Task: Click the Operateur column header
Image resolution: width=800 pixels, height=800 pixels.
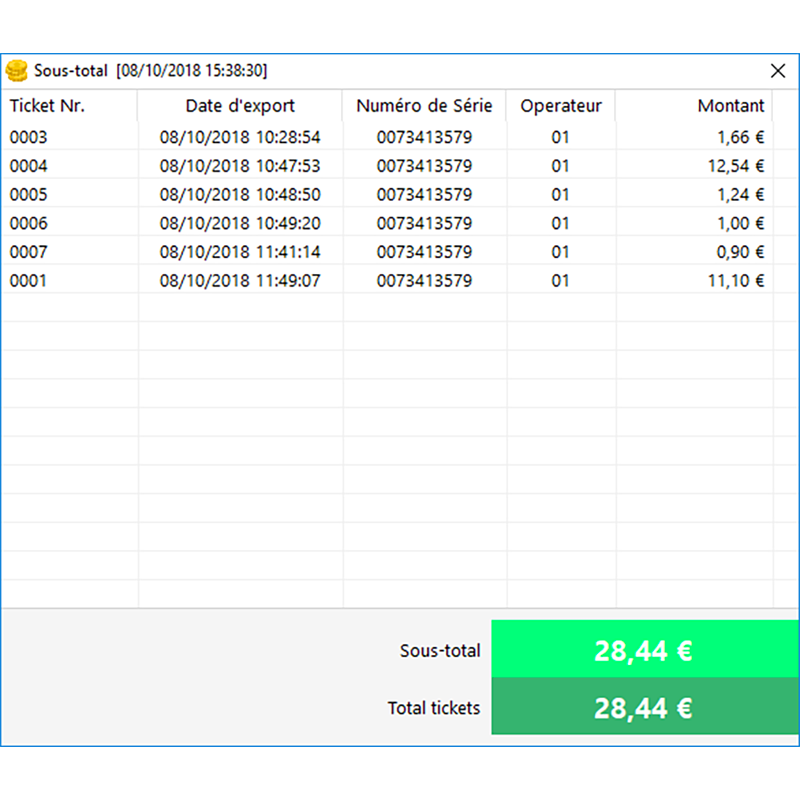Action: 560,106
